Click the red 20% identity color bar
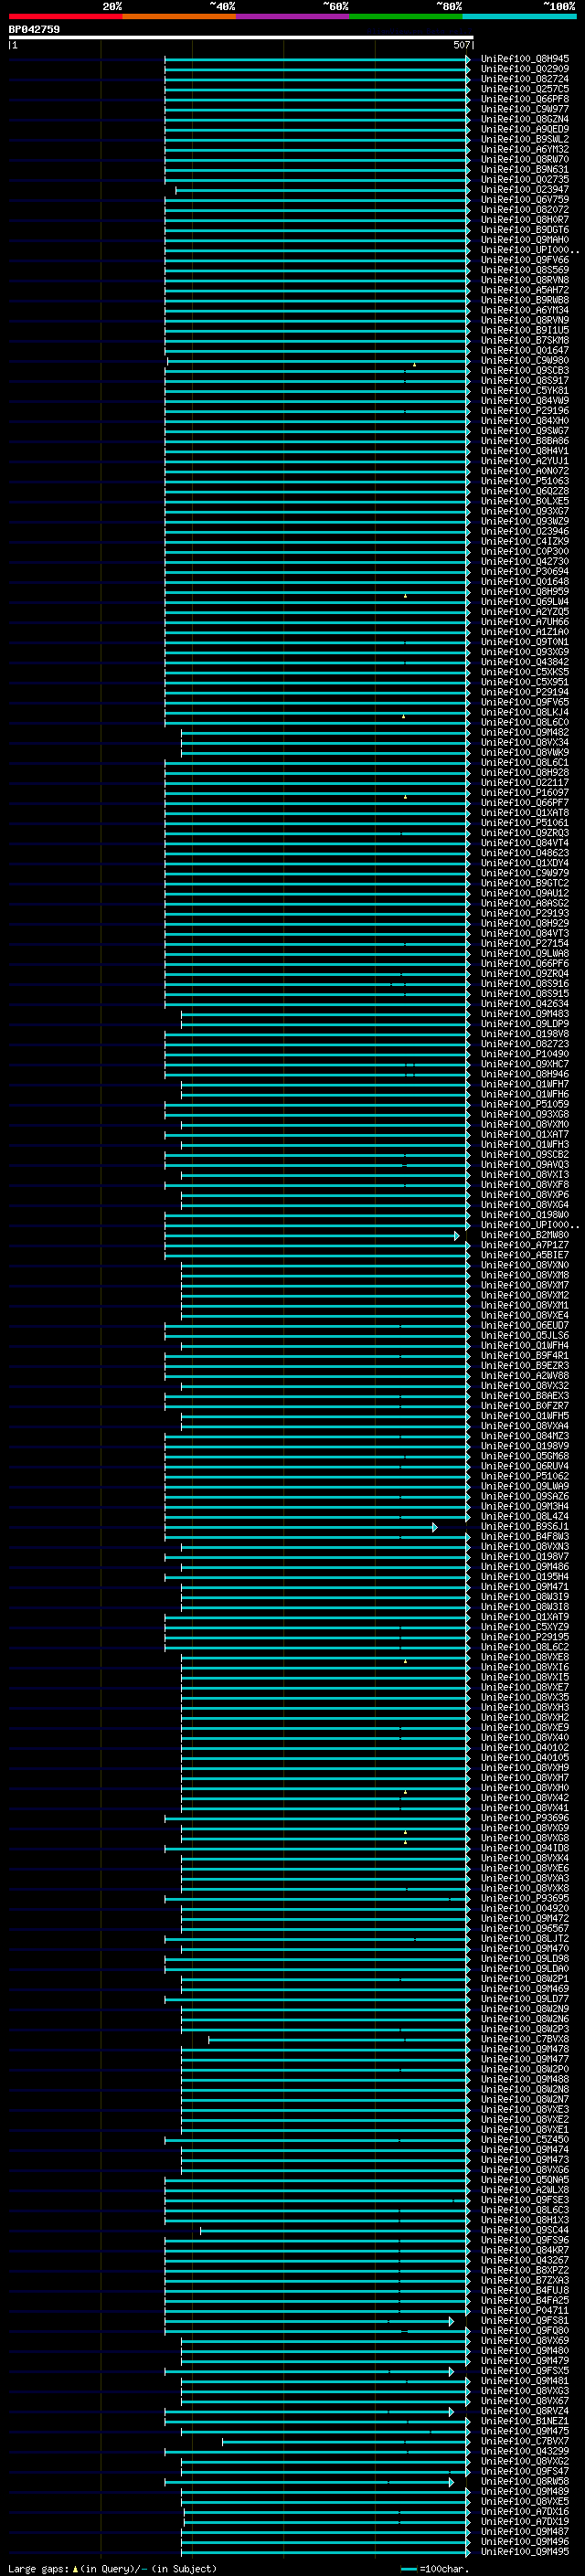The width and height of the screenshot is (585, 2576). pos(65,16)
